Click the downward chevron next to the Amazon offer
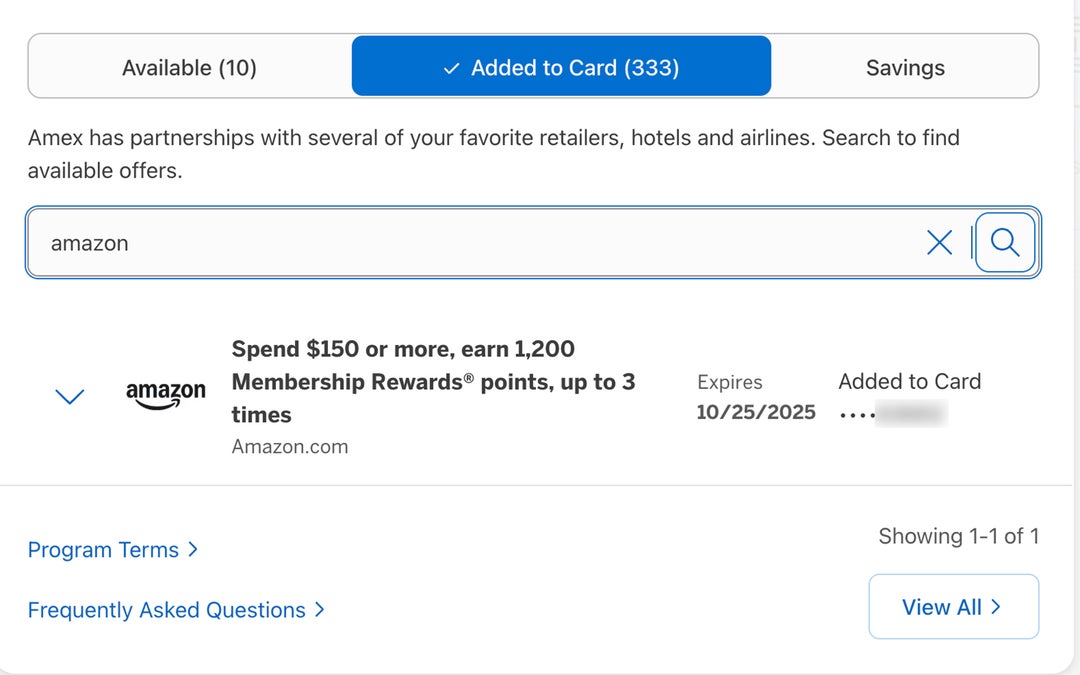The image size is (1080, 675). pos(69,396)
